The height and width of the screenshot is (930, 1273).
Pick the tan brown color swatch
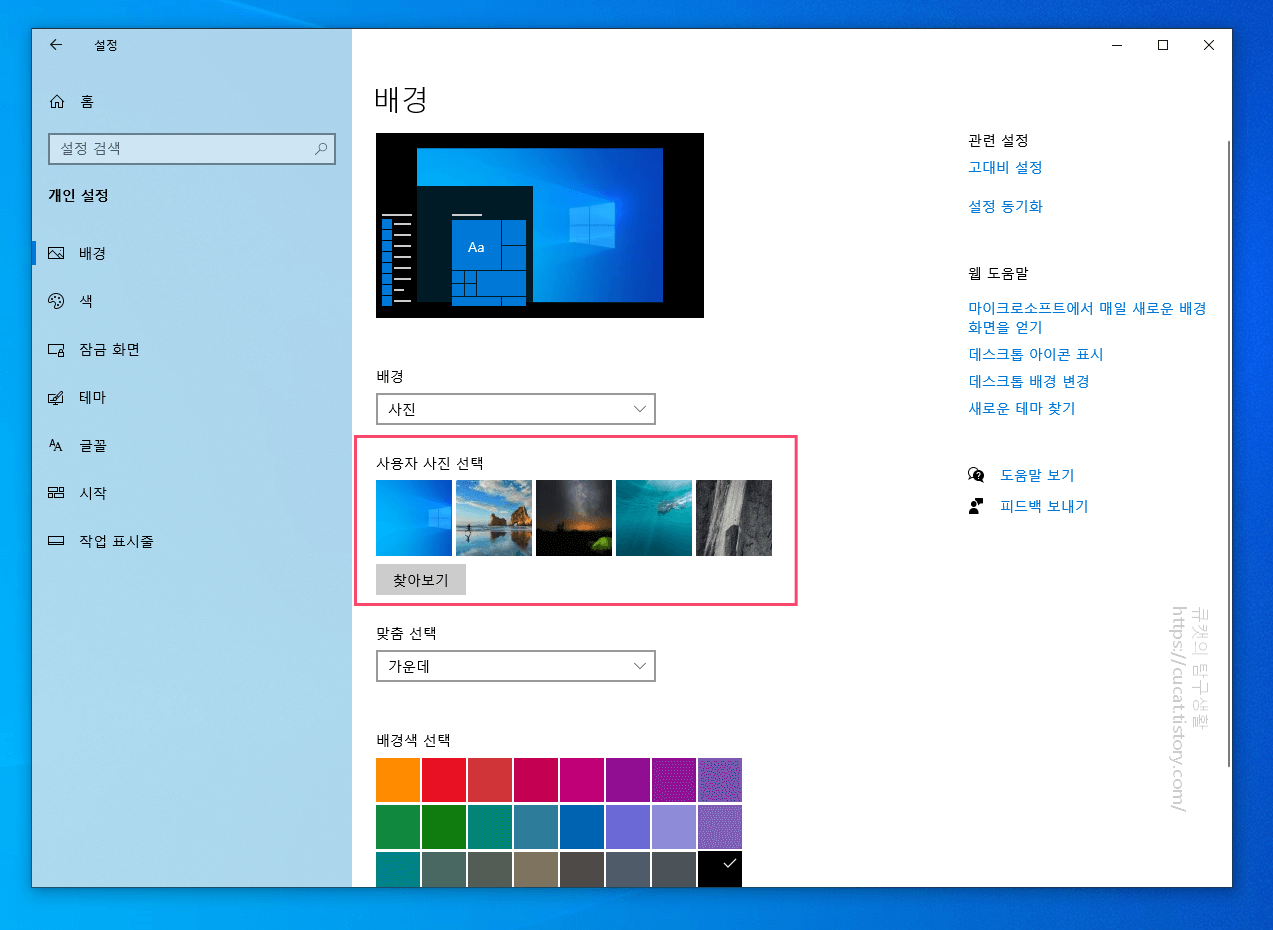click(536, 868)
